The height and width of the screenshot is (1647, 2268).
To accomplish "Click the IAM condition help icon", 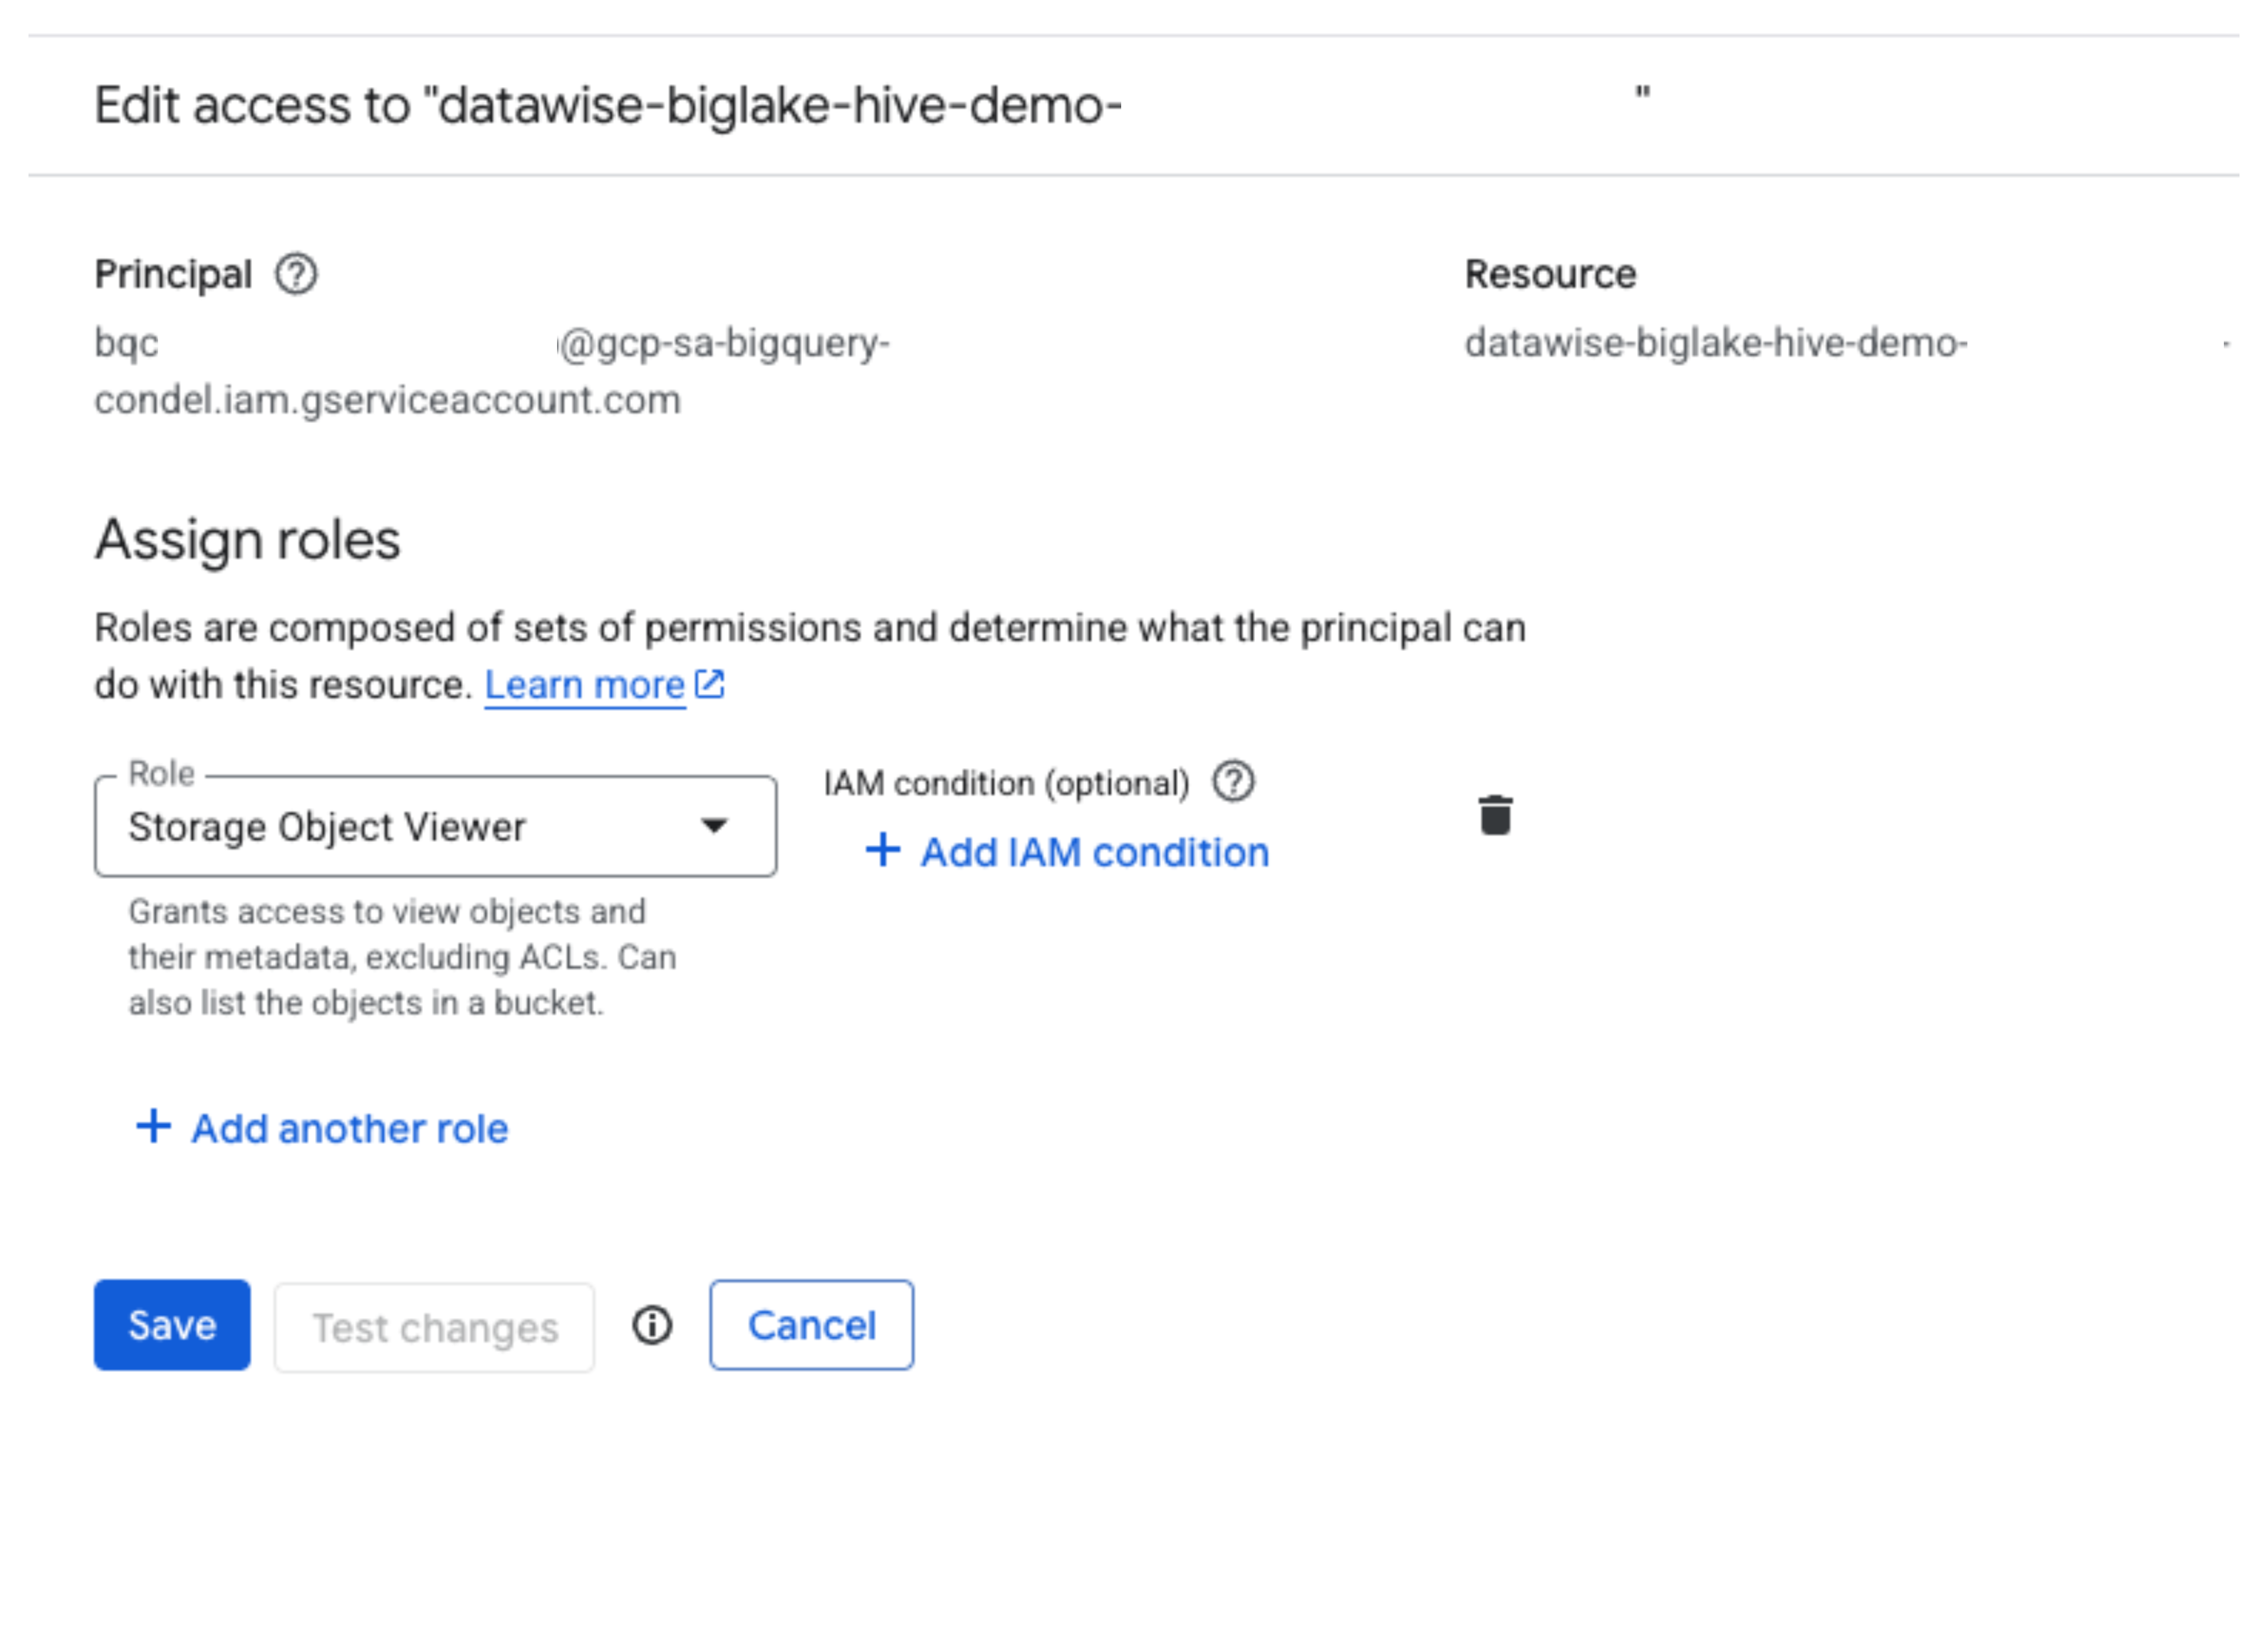I will coord(1233,782).
